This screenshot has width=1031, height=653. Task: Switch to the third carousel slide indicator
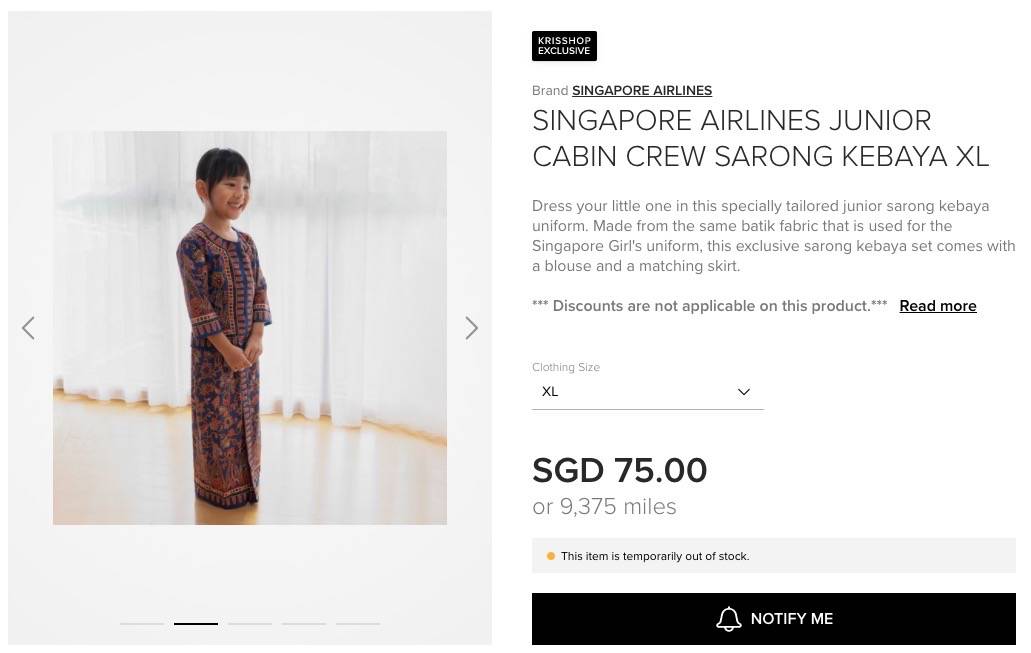pos(250,623)
